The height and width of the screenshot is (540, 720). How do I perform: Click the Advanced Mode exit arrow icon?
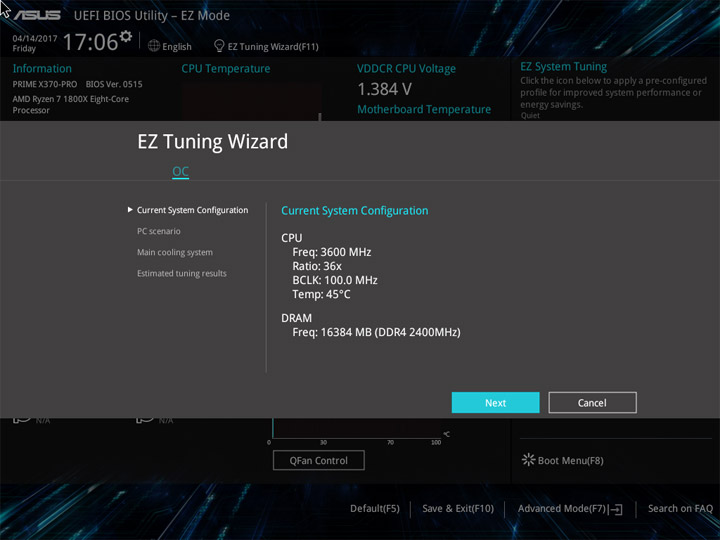pos(616,509)
